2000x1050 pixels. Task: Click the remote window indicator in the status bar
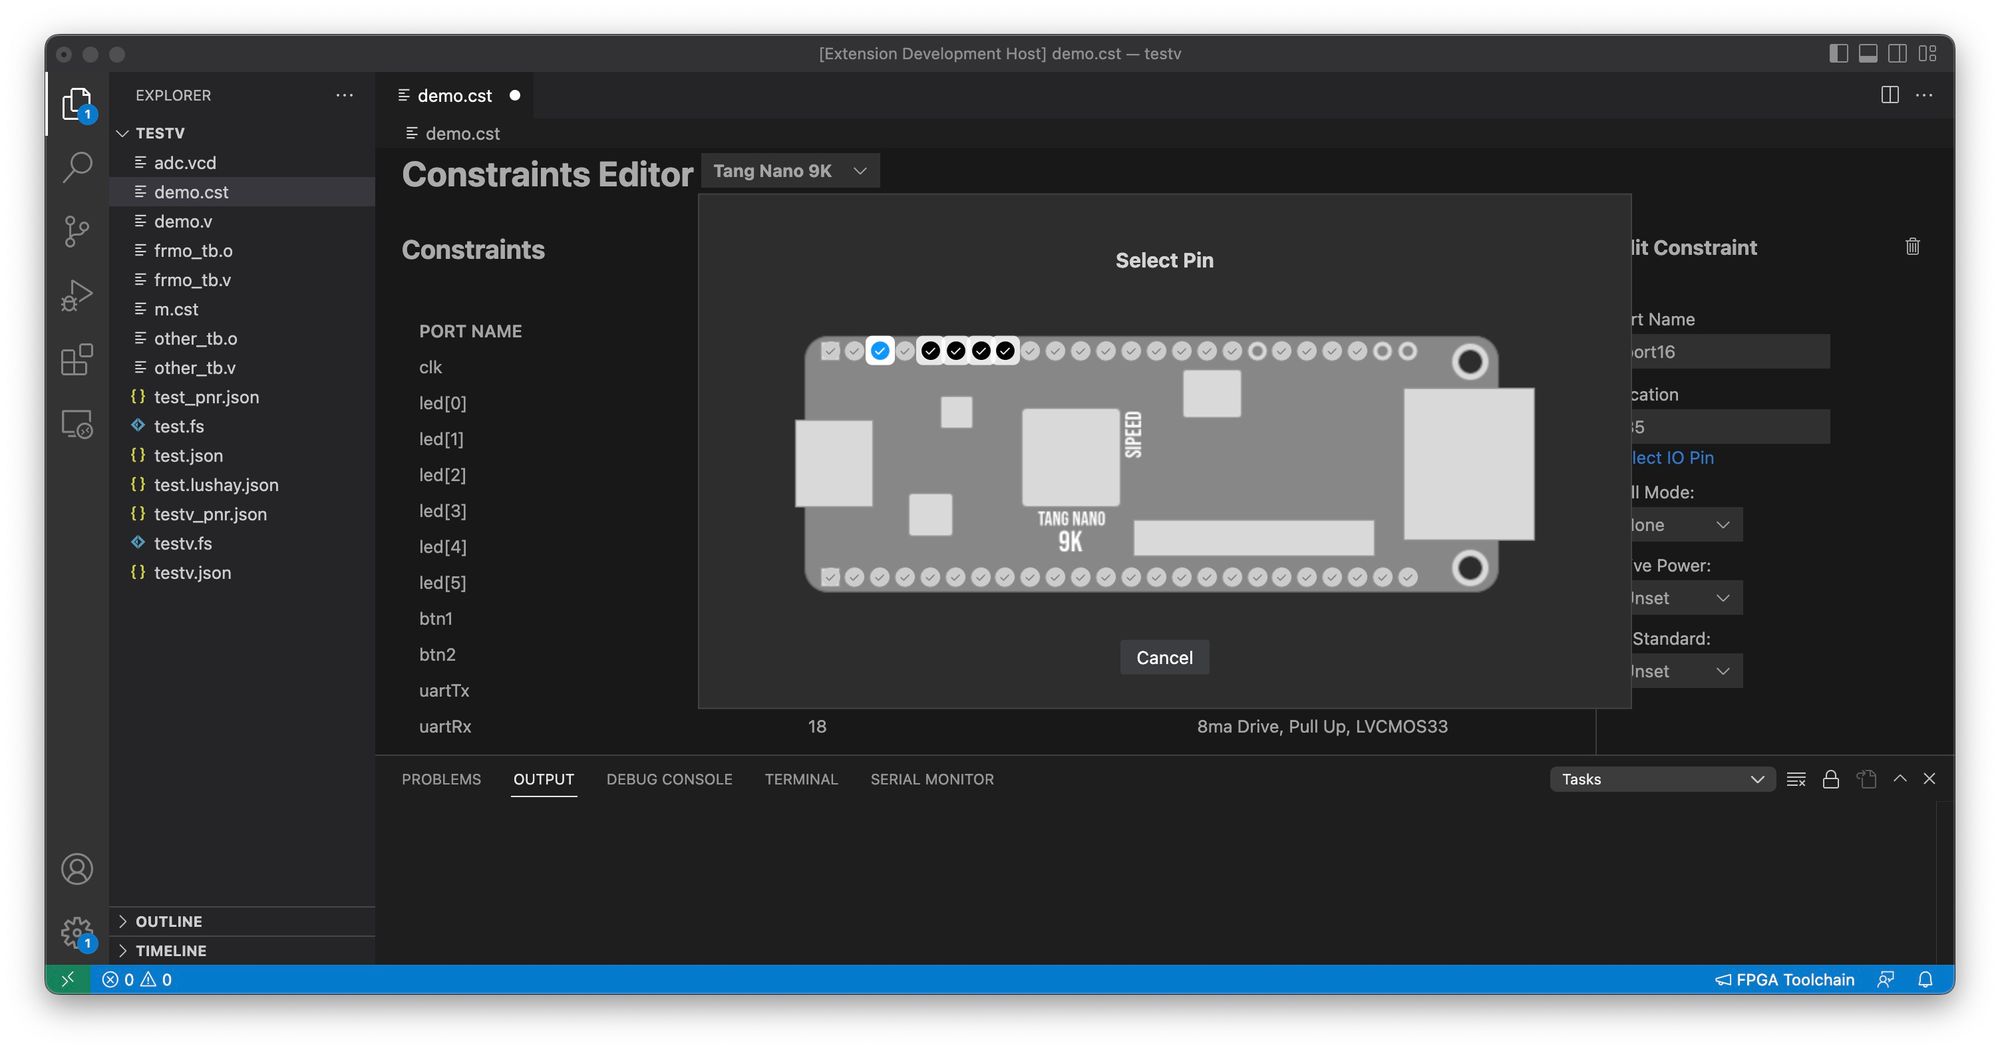[x=68, y=979]
